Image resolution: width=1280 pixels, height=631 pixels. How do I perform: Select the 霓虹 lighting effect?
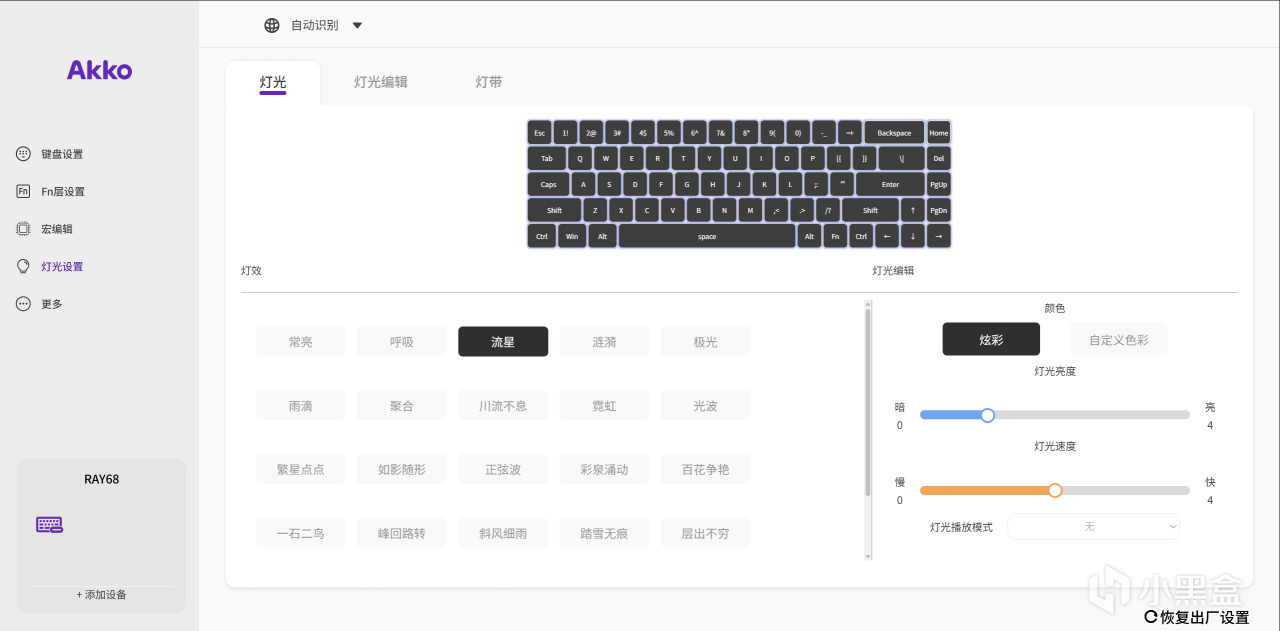[604, 406]
